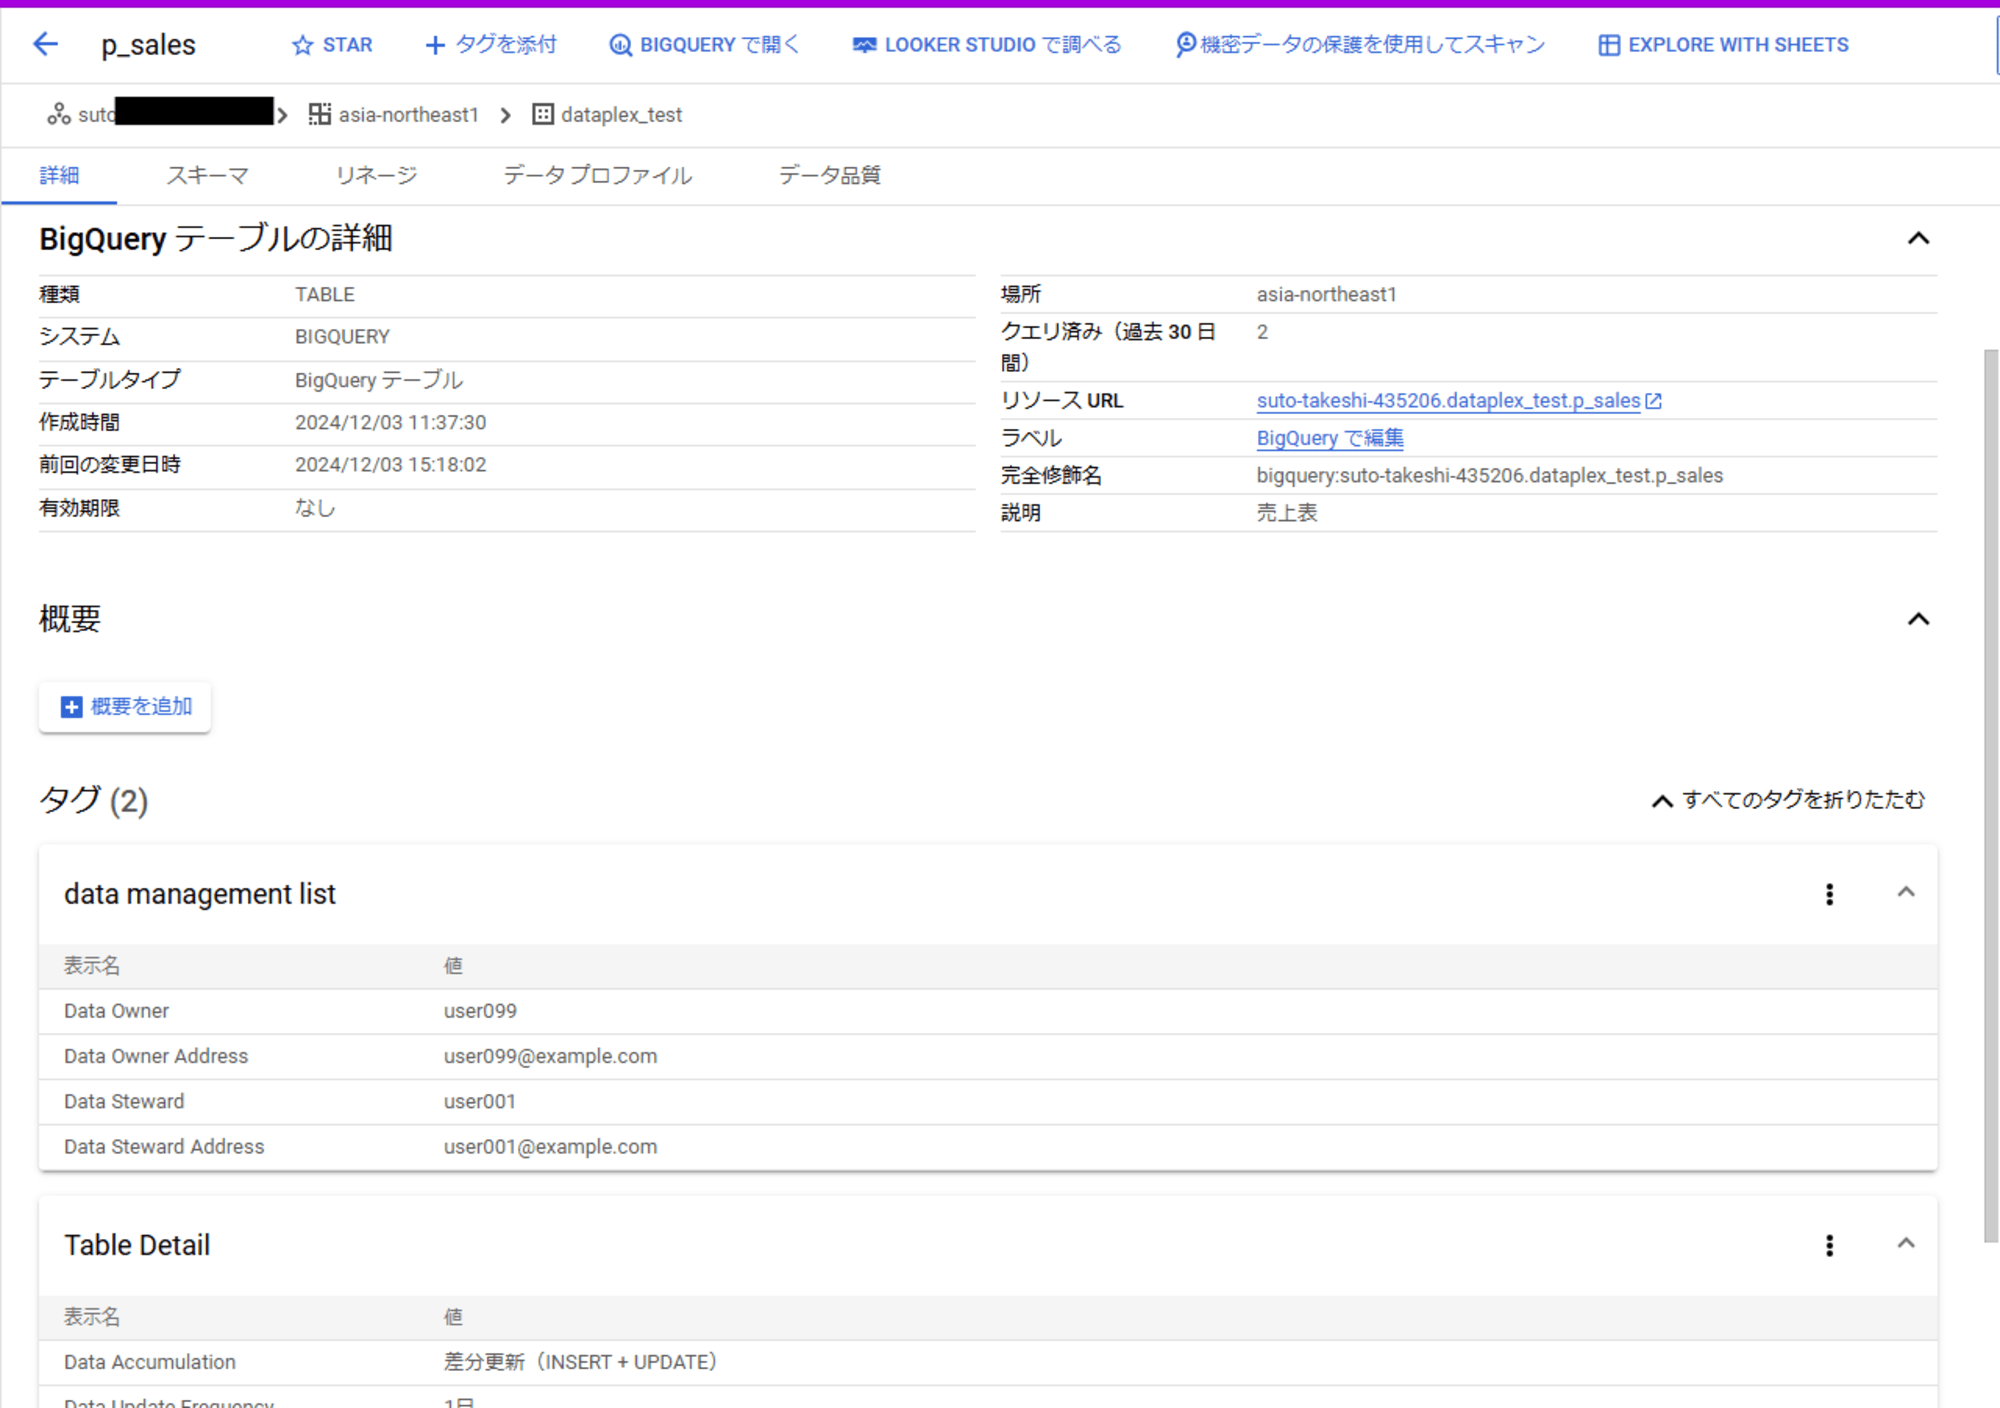The image size is (2000, 1408).
Task: Click the タグ (2) heading
Action: coord(93,800)
